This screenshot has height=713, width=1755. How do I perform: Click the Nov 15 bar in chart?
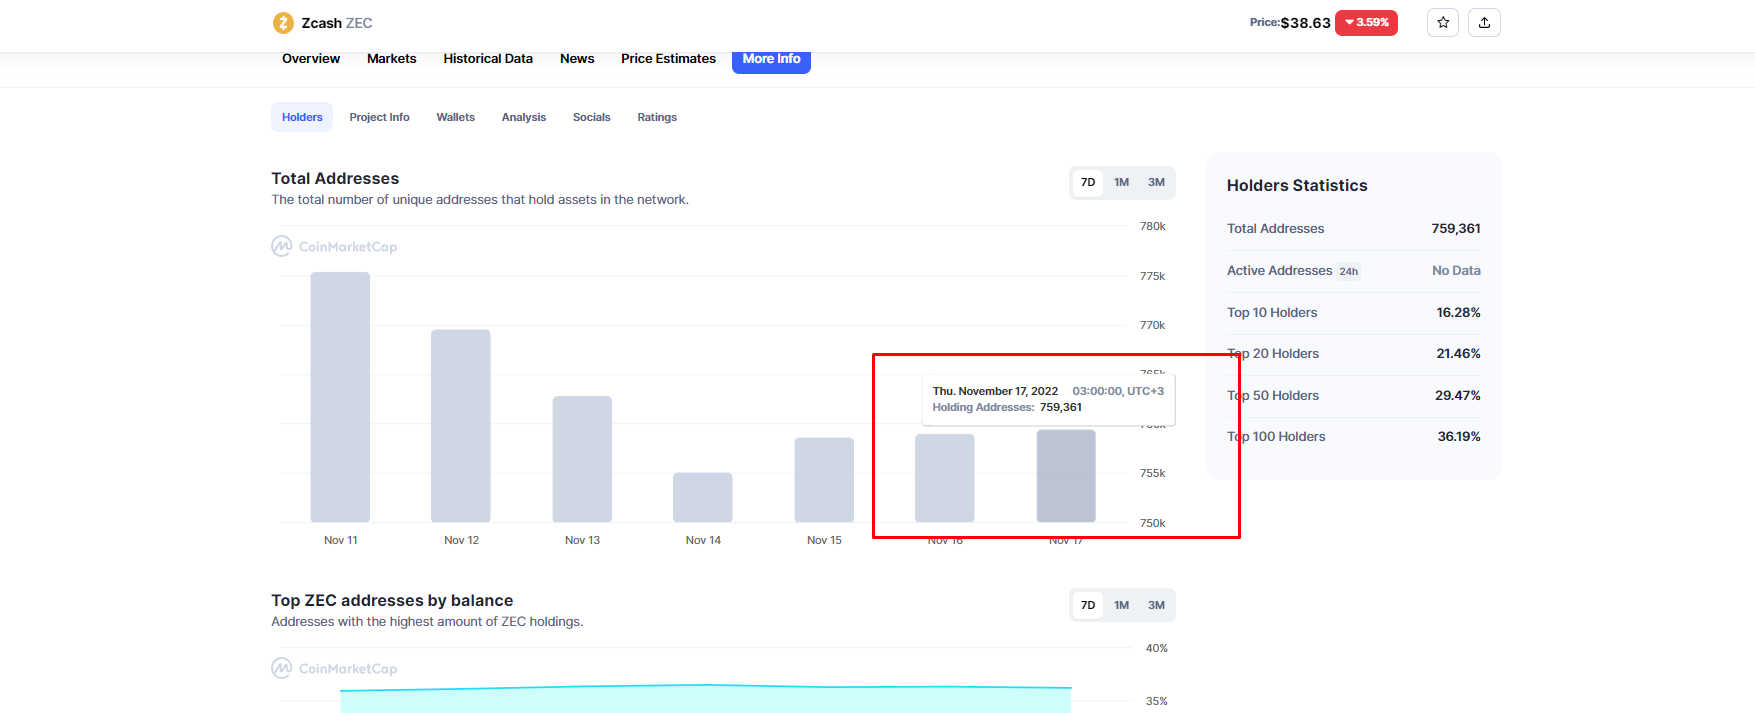[824, 480]
